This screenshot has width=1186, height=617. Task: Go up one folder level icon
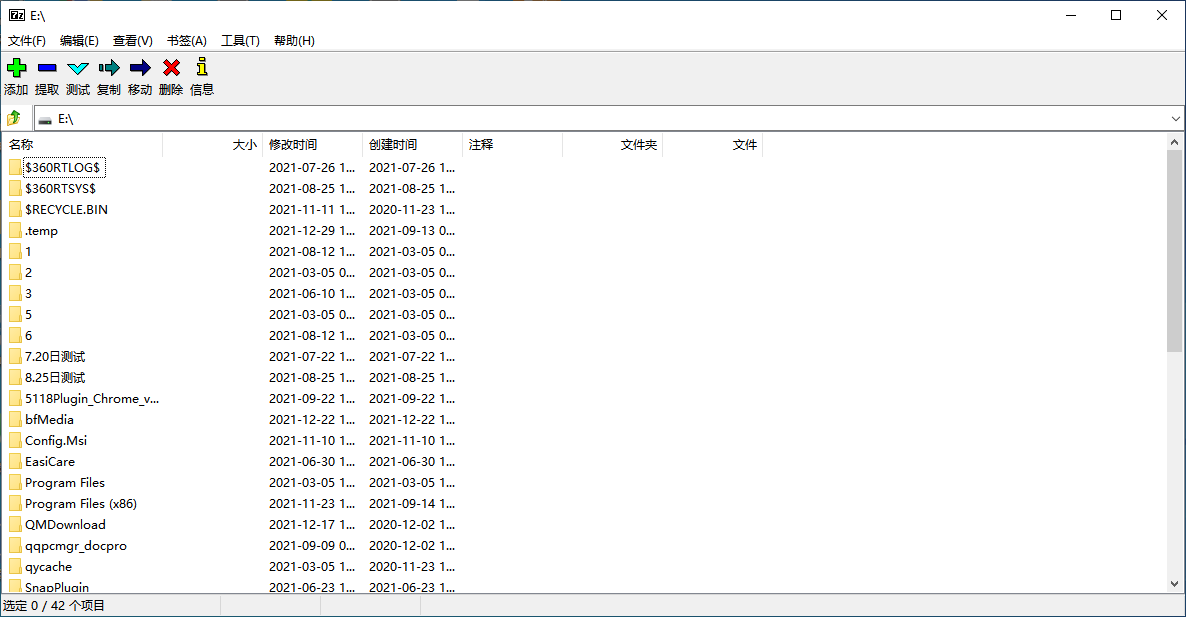point(14,118)
